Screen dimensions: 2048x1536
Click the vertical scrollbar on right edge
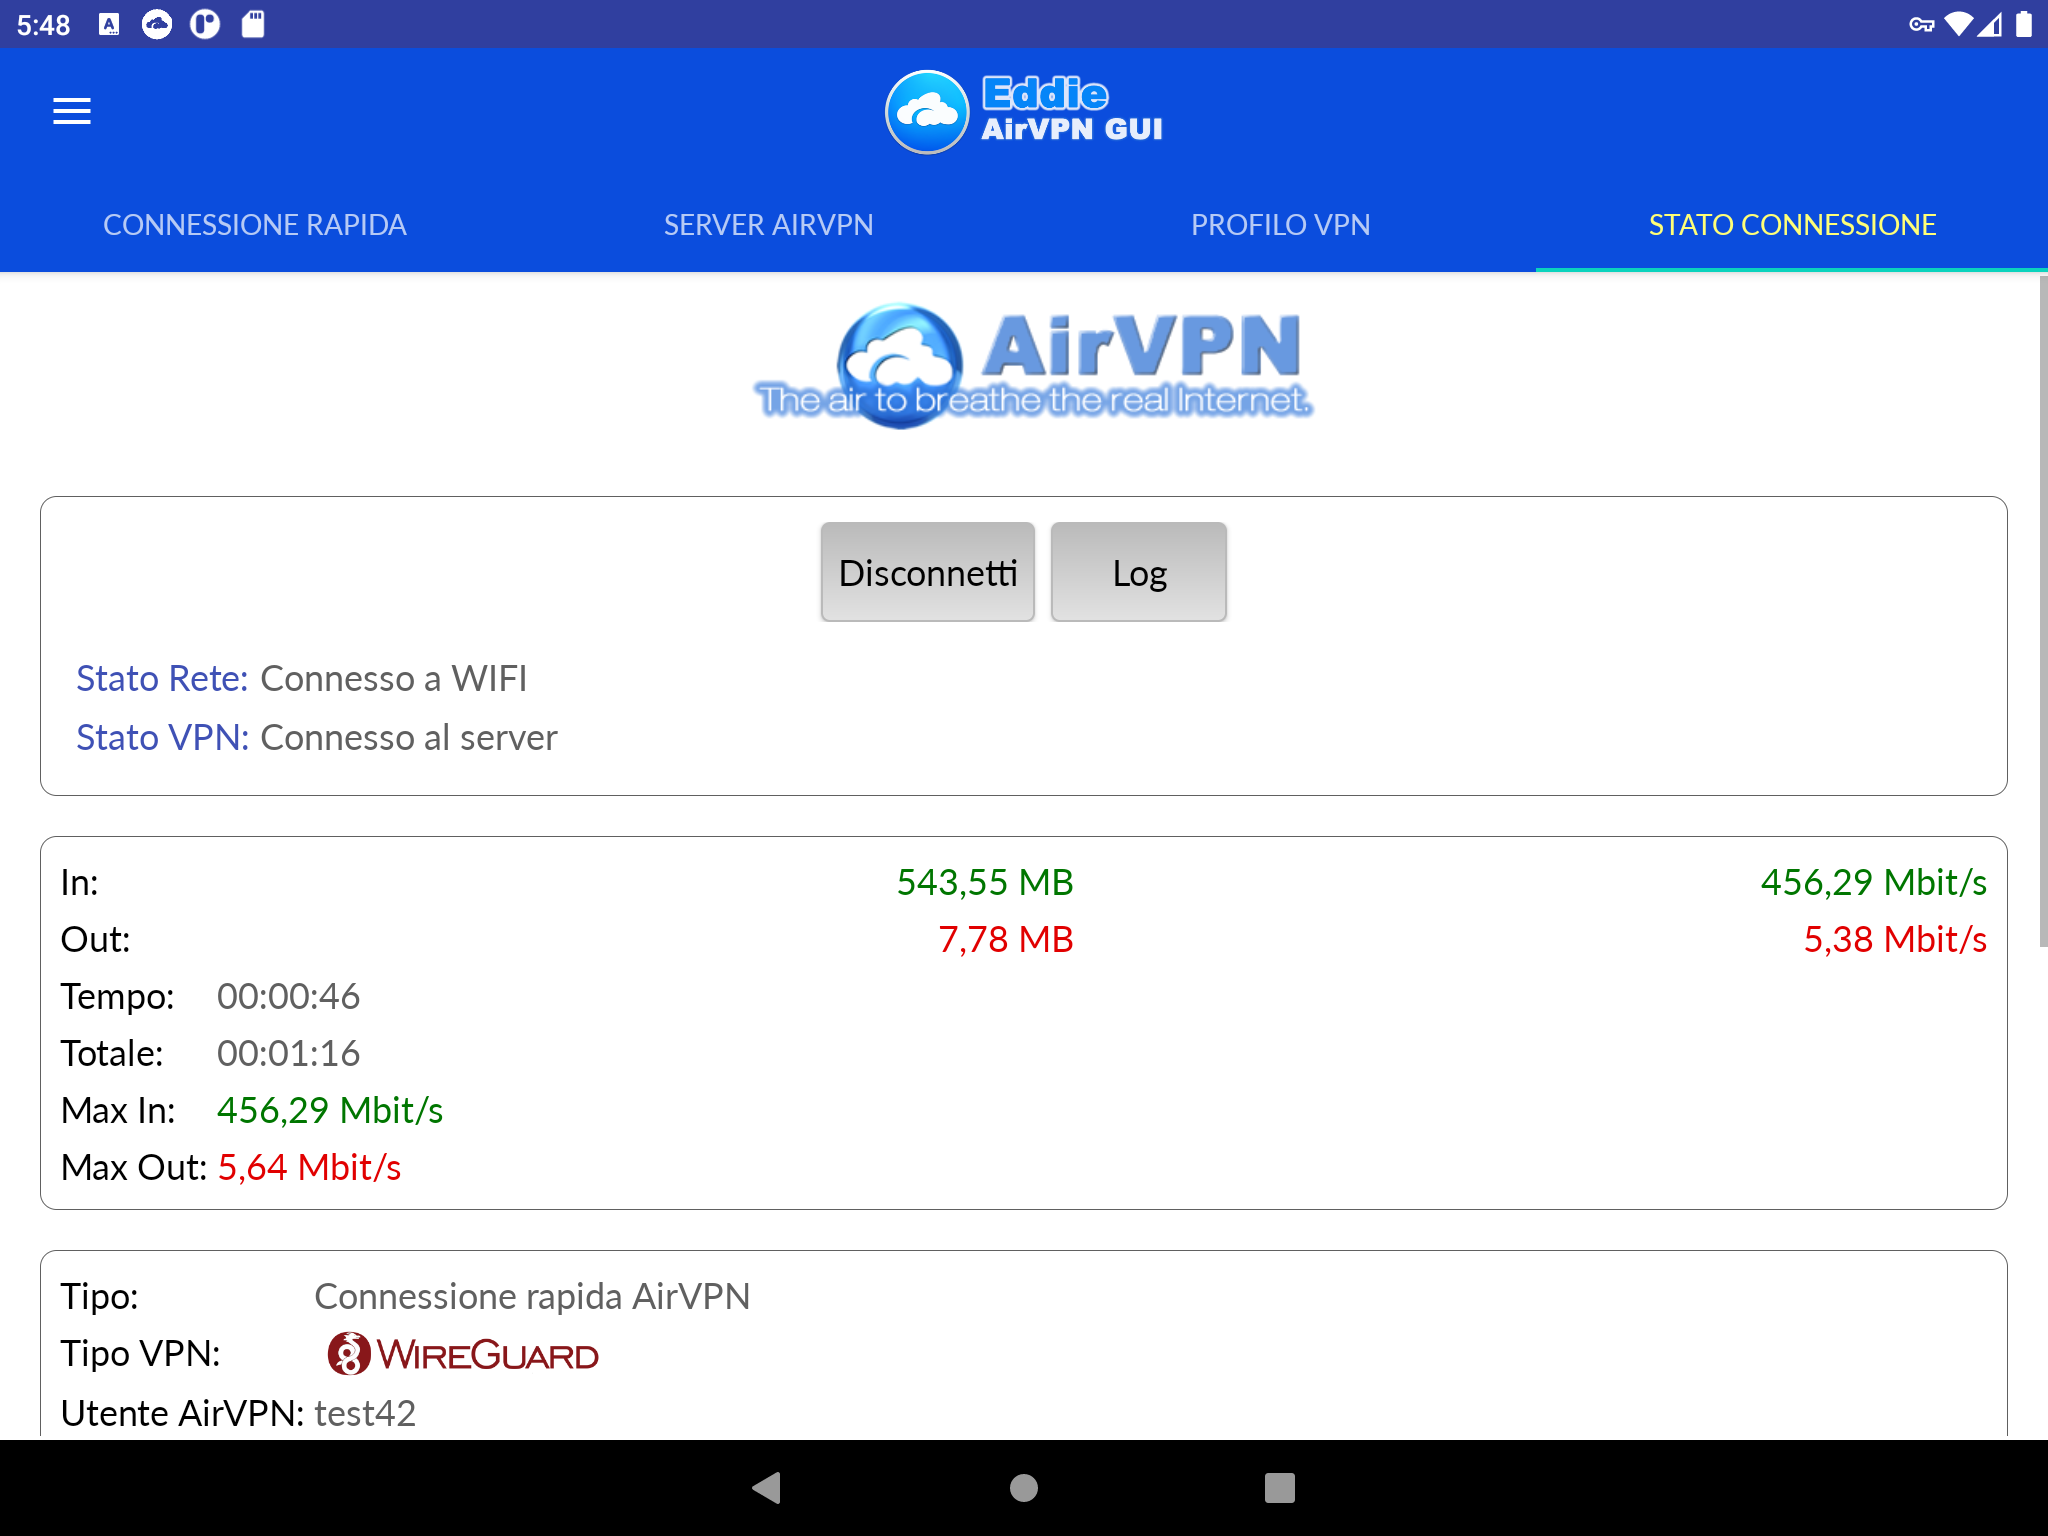[2042, 611]
